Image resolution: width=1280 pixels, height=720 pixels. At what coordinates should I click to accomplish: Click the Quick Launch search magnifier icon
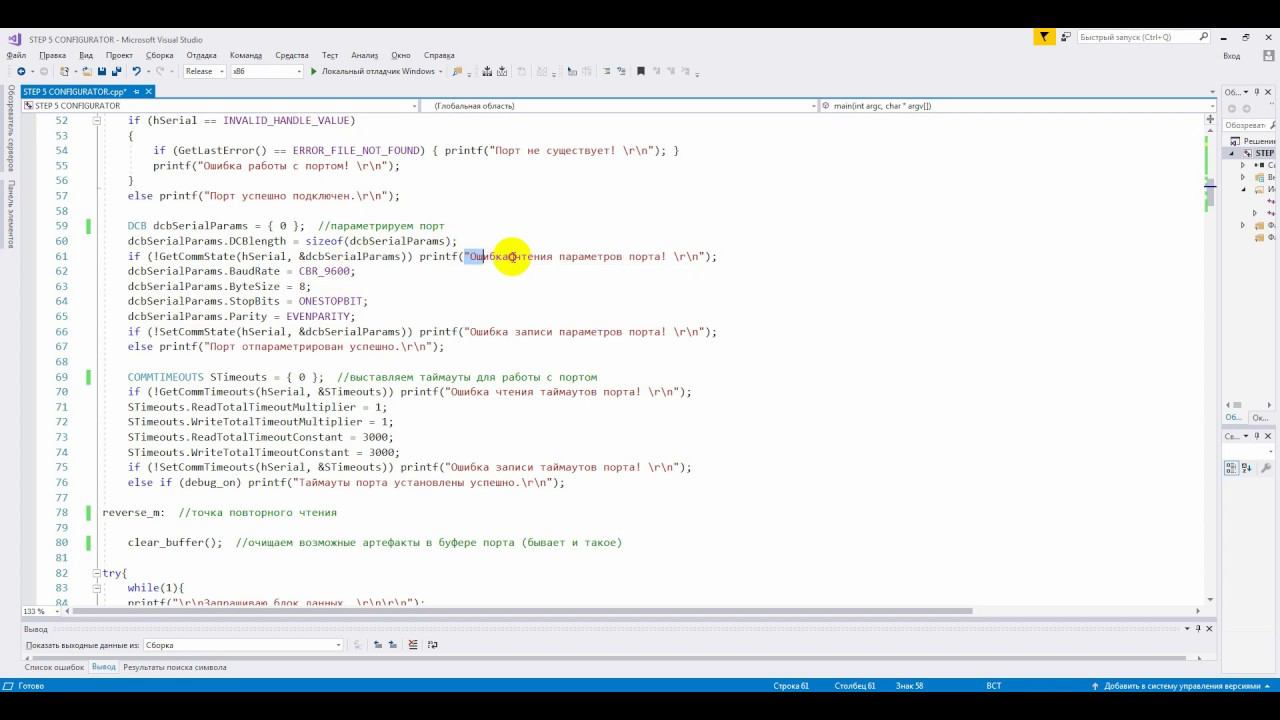coord(1204,37)
